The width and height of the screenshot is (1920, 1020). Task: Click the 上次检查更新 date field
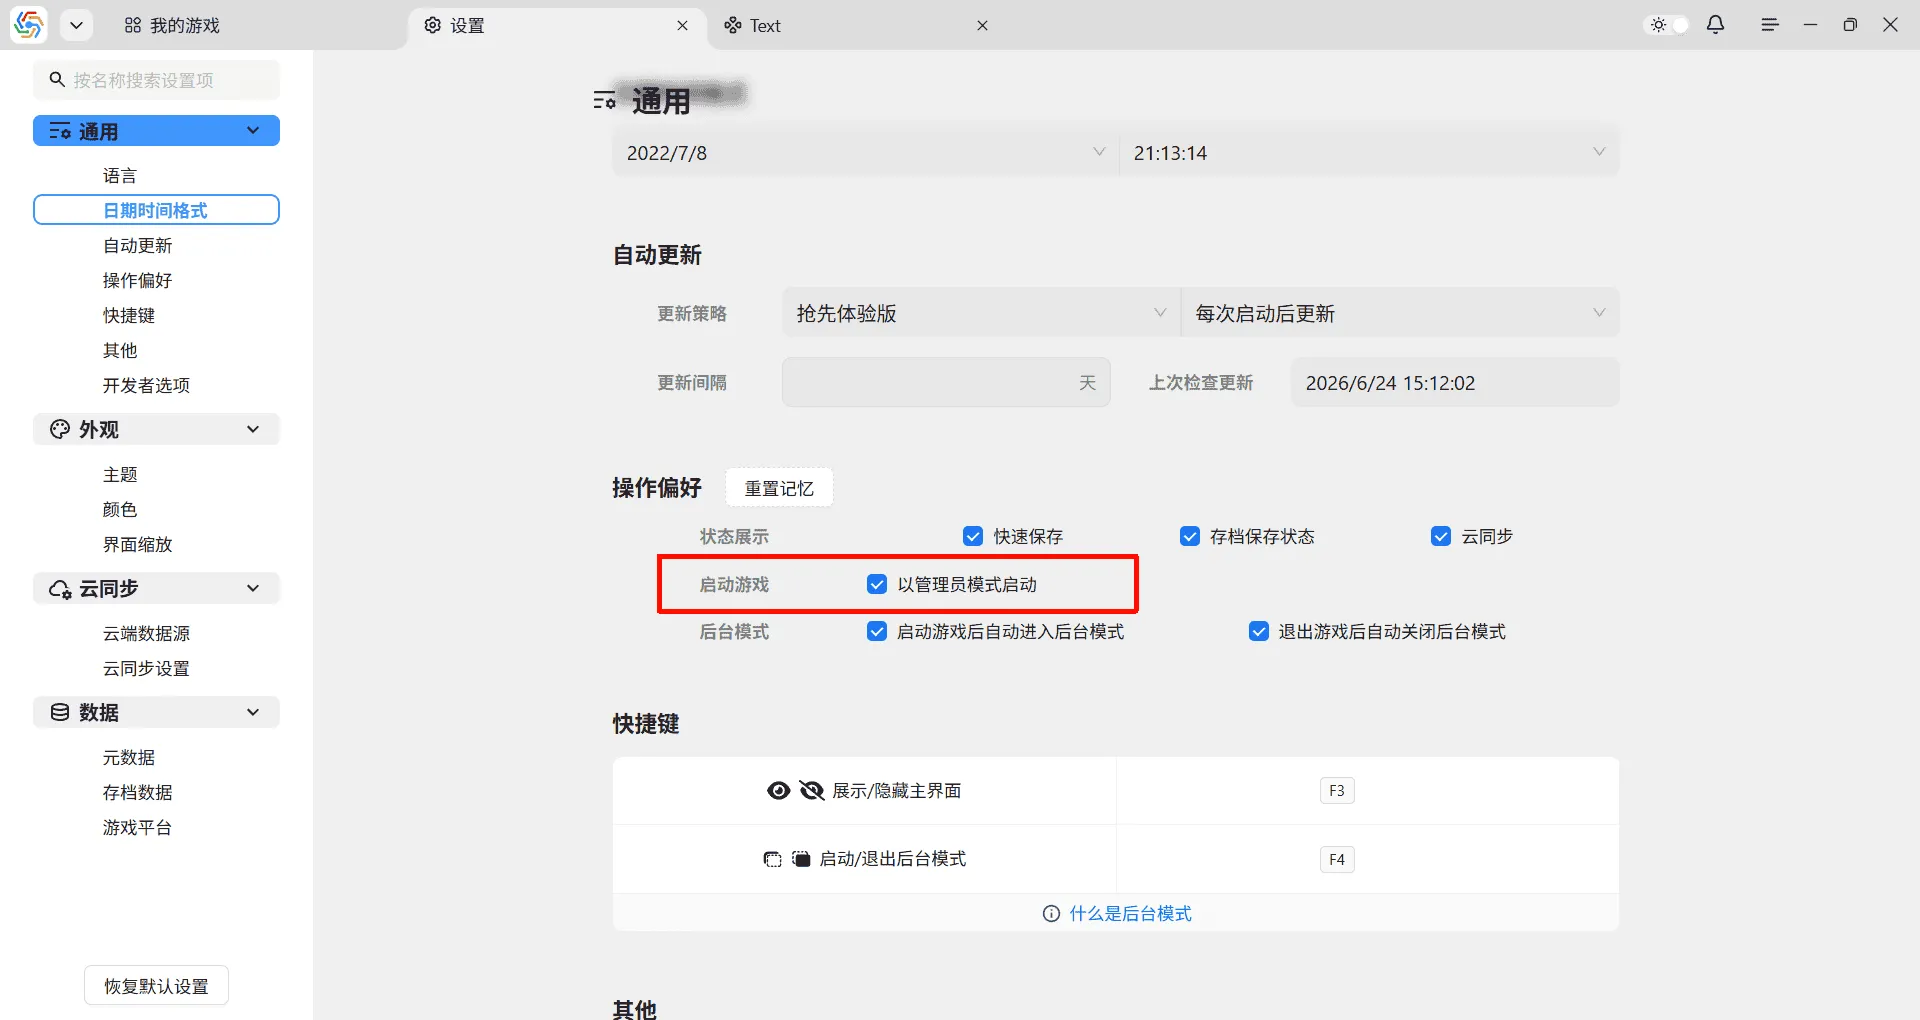(x=1455, y=382)
